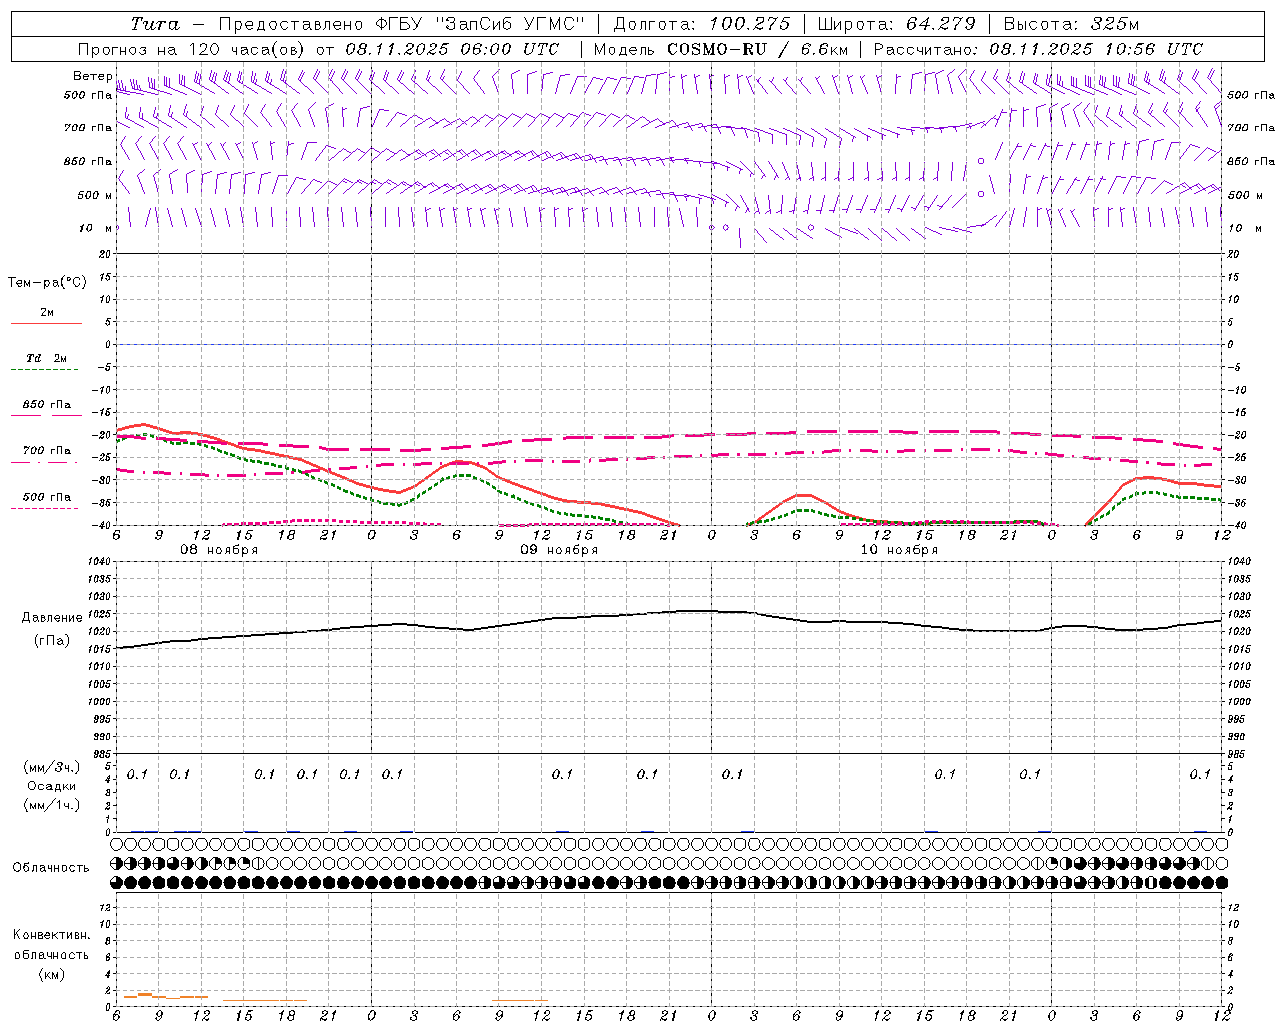Click the "Рассчитано: 08.11.2025 10:56 UTC" text
The image size is (1280, 1024).
pos(1038,49)
